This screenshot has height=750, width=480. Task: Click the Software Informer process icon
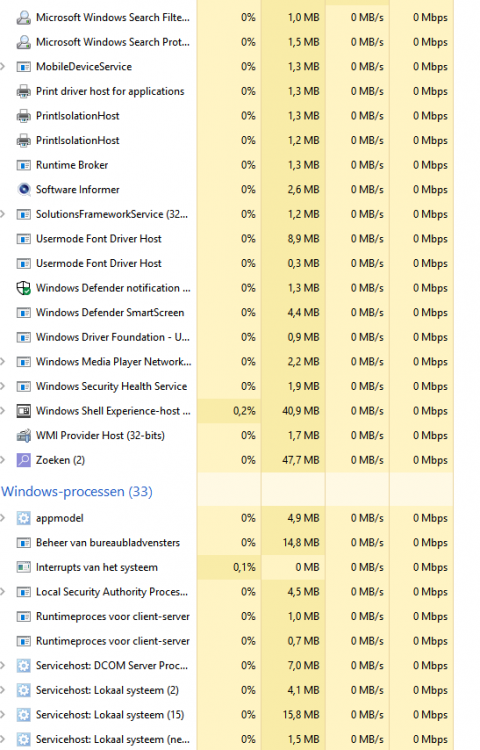pos(23,189)
